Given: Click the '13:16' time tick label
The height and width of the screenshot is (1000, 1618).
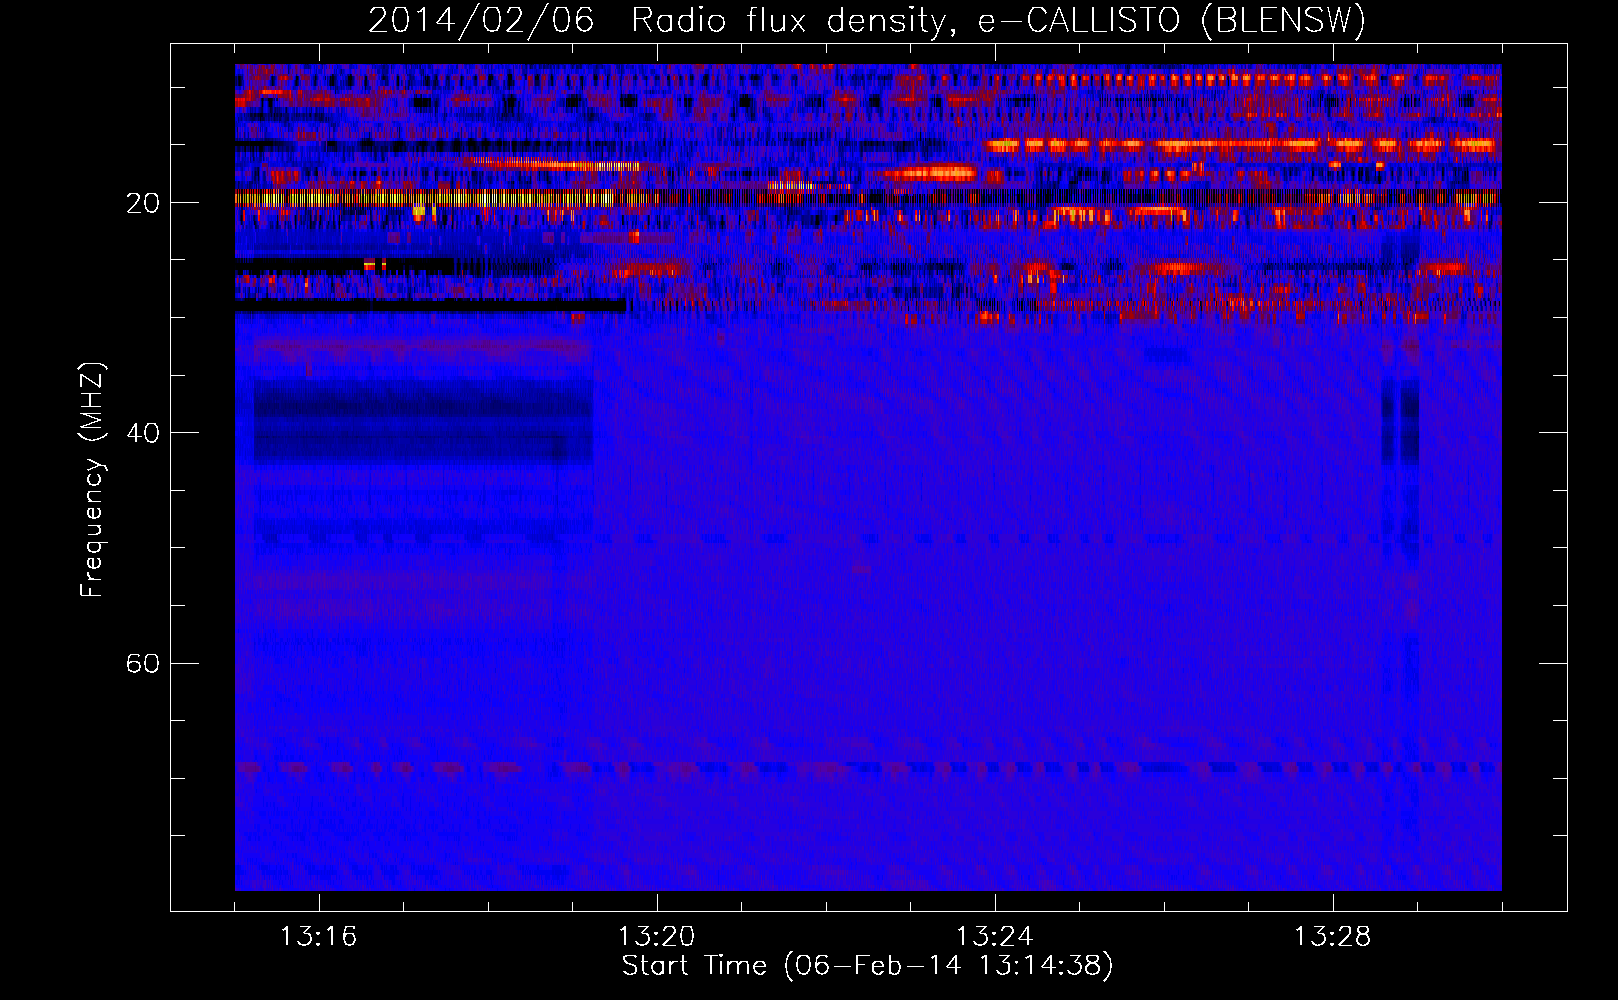Looking at the screenshot, I should pyautogui.click(x=318, y=937).
